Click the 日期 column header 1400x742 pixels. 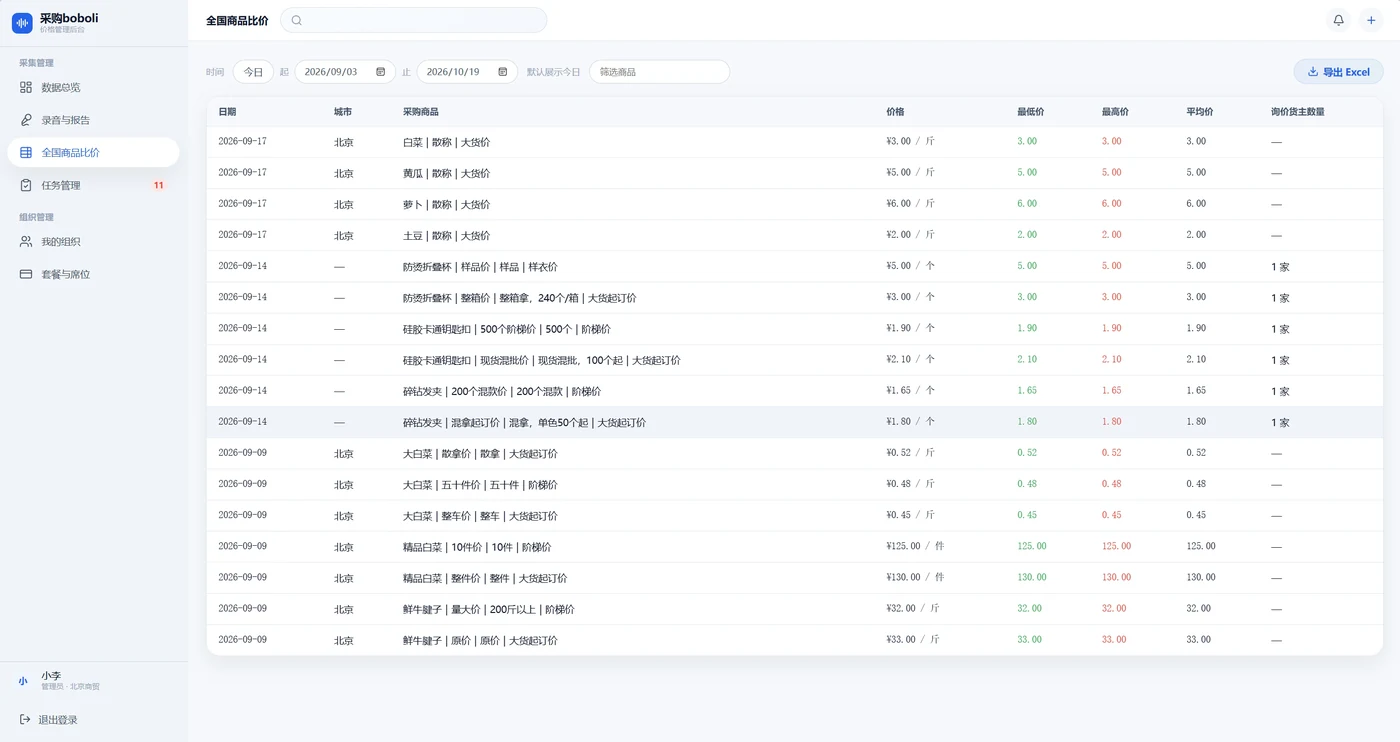tap(227, 112)
